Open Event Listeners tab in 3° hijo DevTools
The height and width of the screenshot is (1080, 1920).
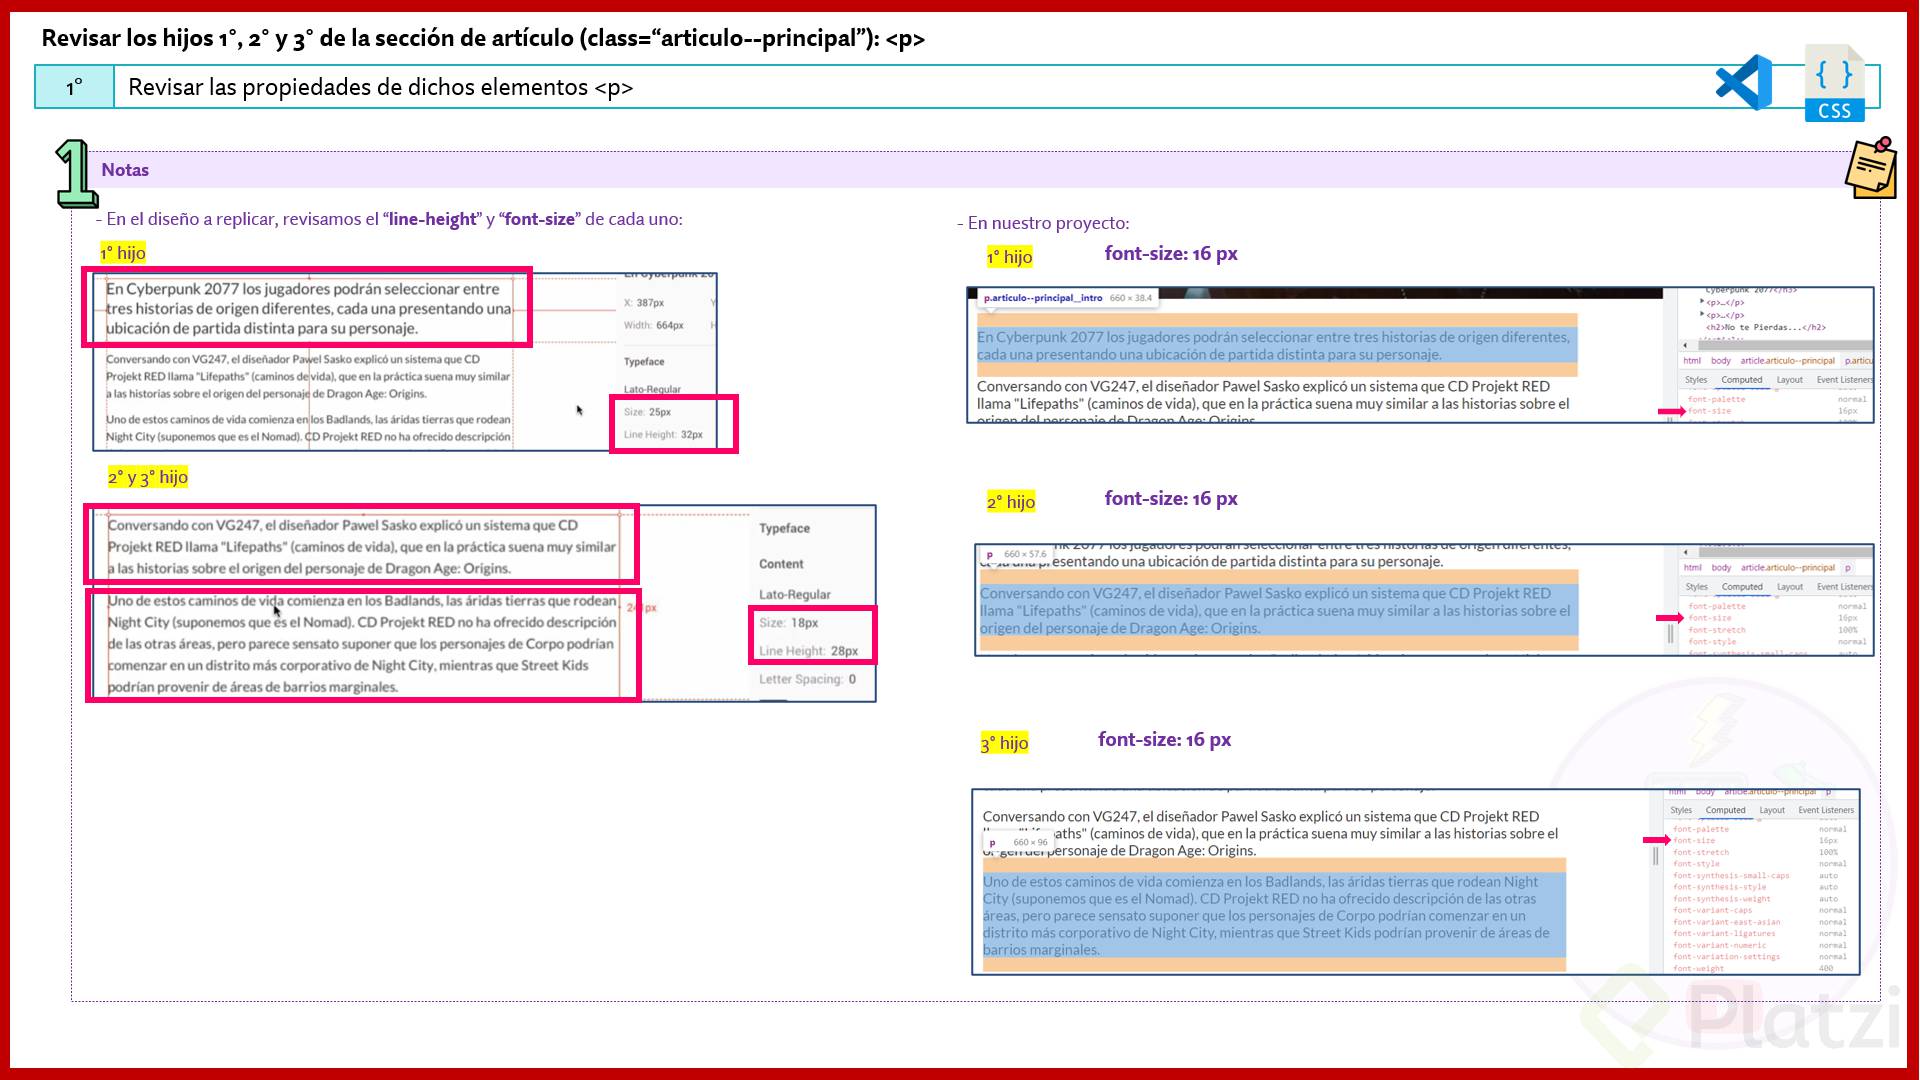pos(1825,810)
